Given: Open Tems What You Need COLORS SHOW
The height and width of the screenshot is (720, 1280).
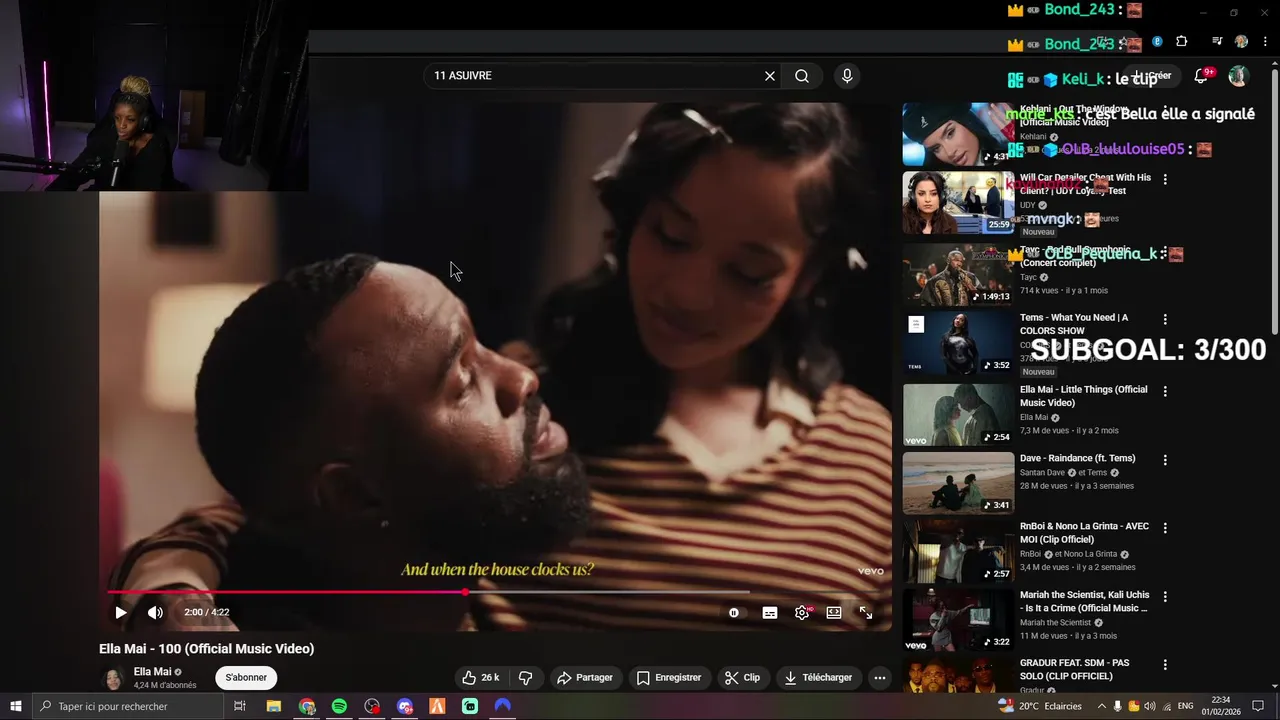Looking at the screenshot, I should 958,343.
